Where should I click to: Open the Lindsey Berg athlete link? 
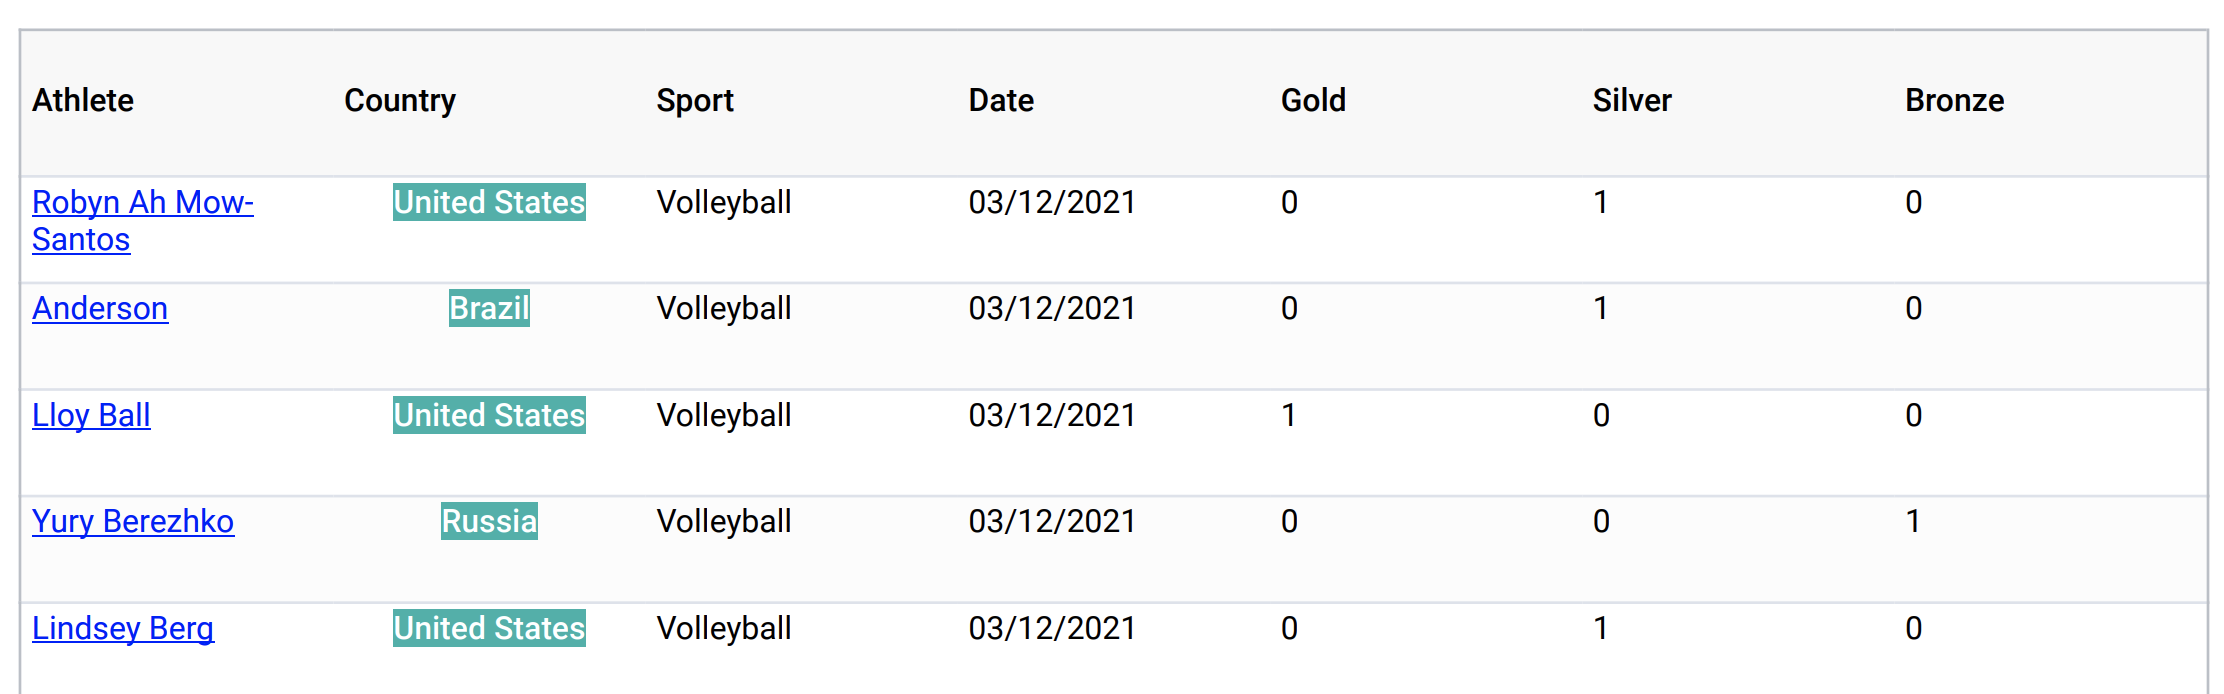123,628
